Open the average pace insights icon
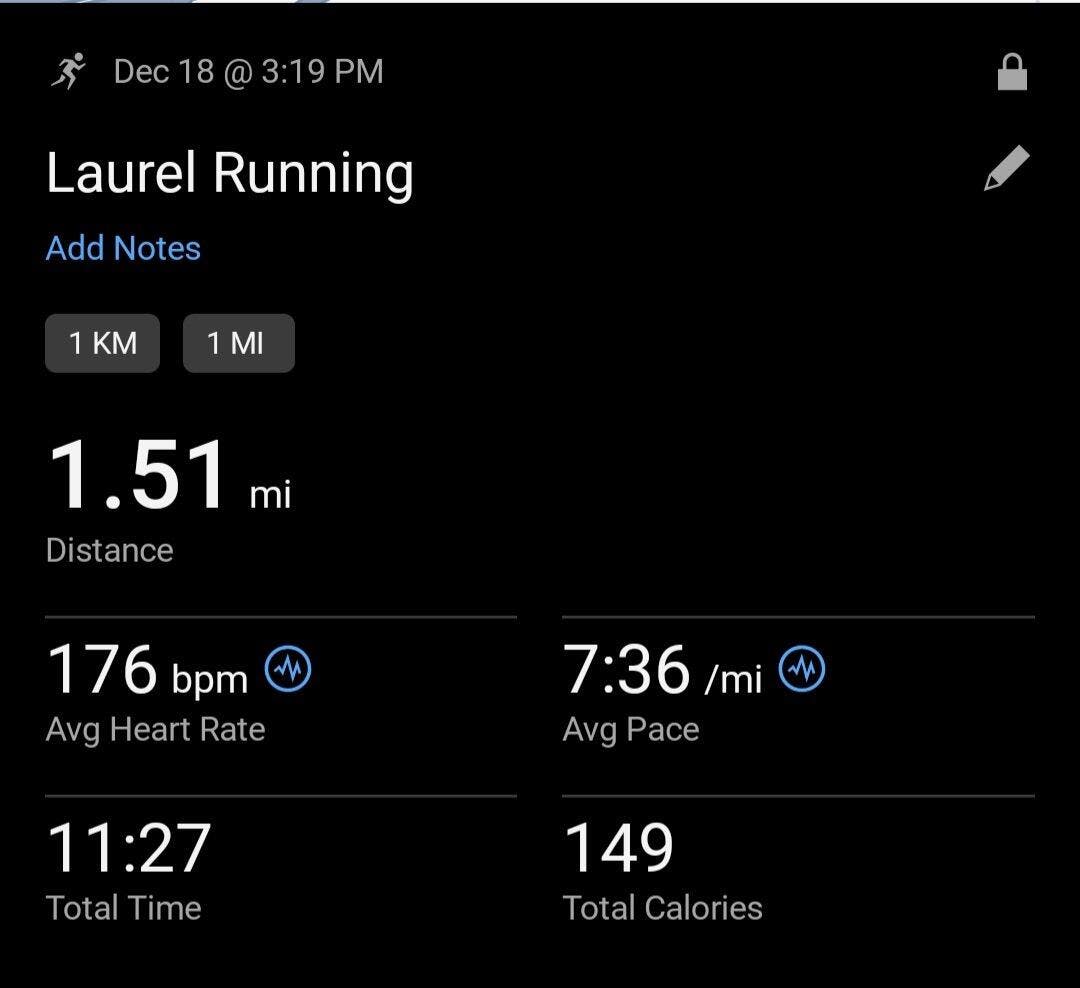Screen dimensions: 1080x988 click(802, 669)
